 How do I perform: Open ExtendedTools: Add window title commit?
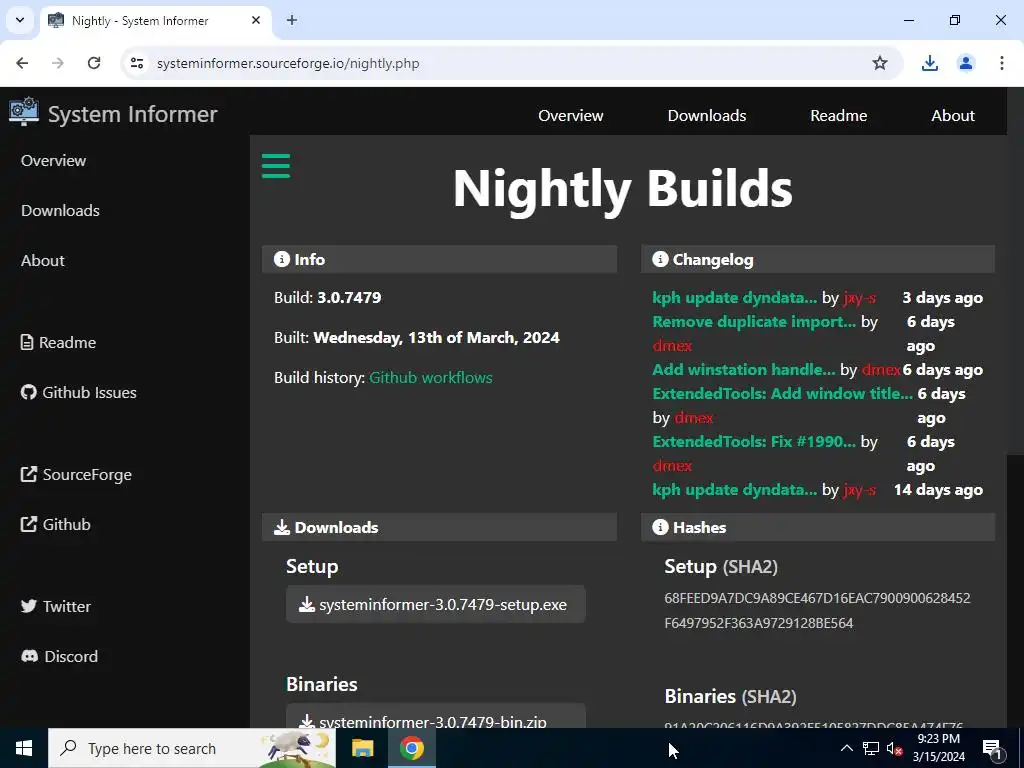(782, 394)
